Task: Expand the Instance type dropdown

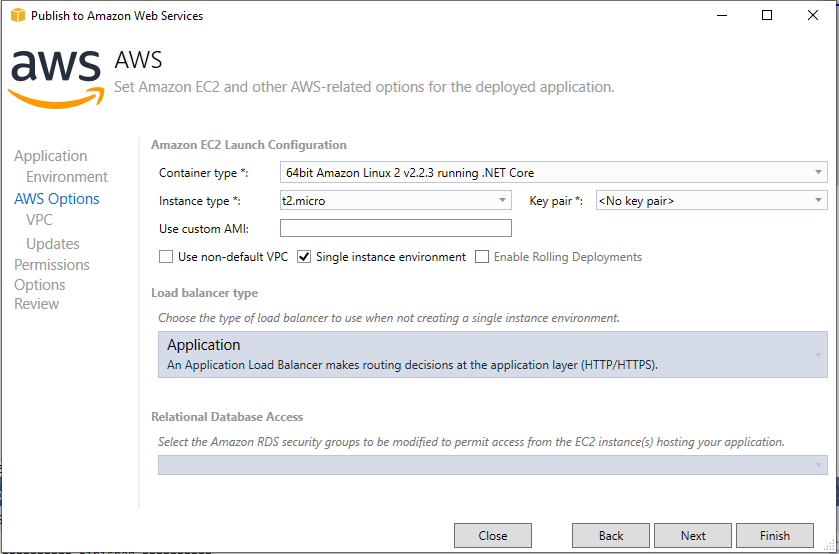Action: pyautogui.click(x=395, y=200)
